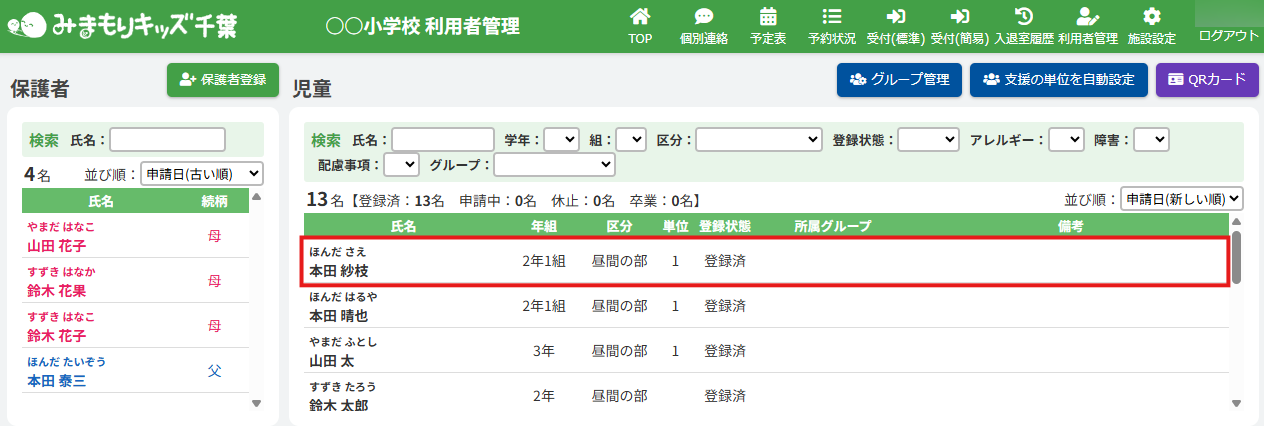1264x426 pixels.
Task: Go to TOP home icon
Action: pyautogui.click(x=639, y=17)
